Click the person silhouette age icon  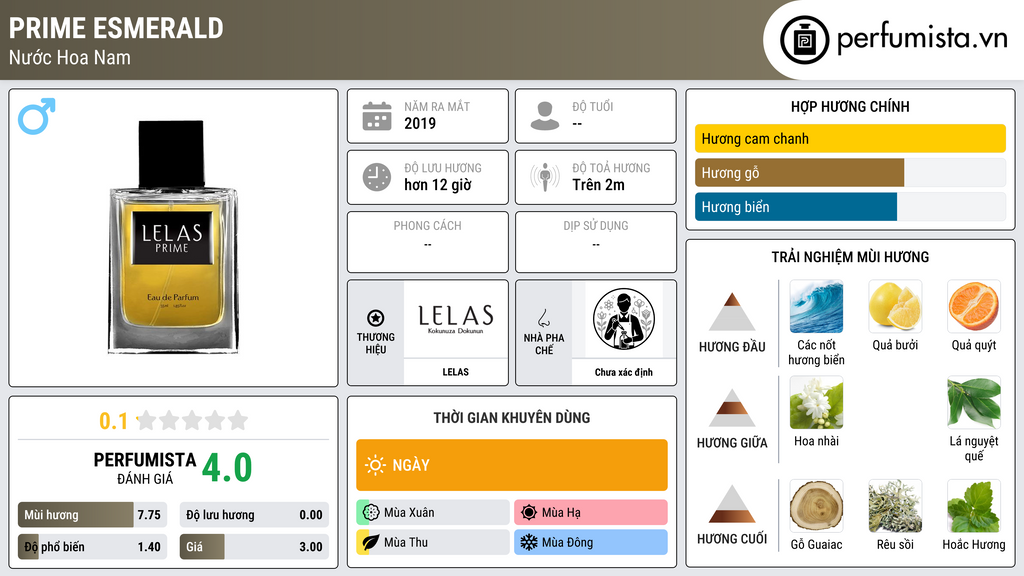click(x=545, y=116)
